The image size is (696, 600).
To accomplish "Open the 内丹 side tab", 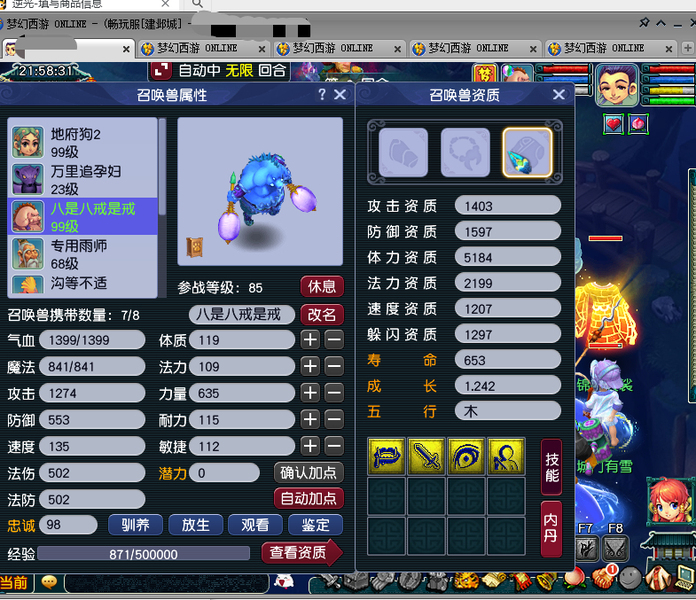I will (552, 529).
